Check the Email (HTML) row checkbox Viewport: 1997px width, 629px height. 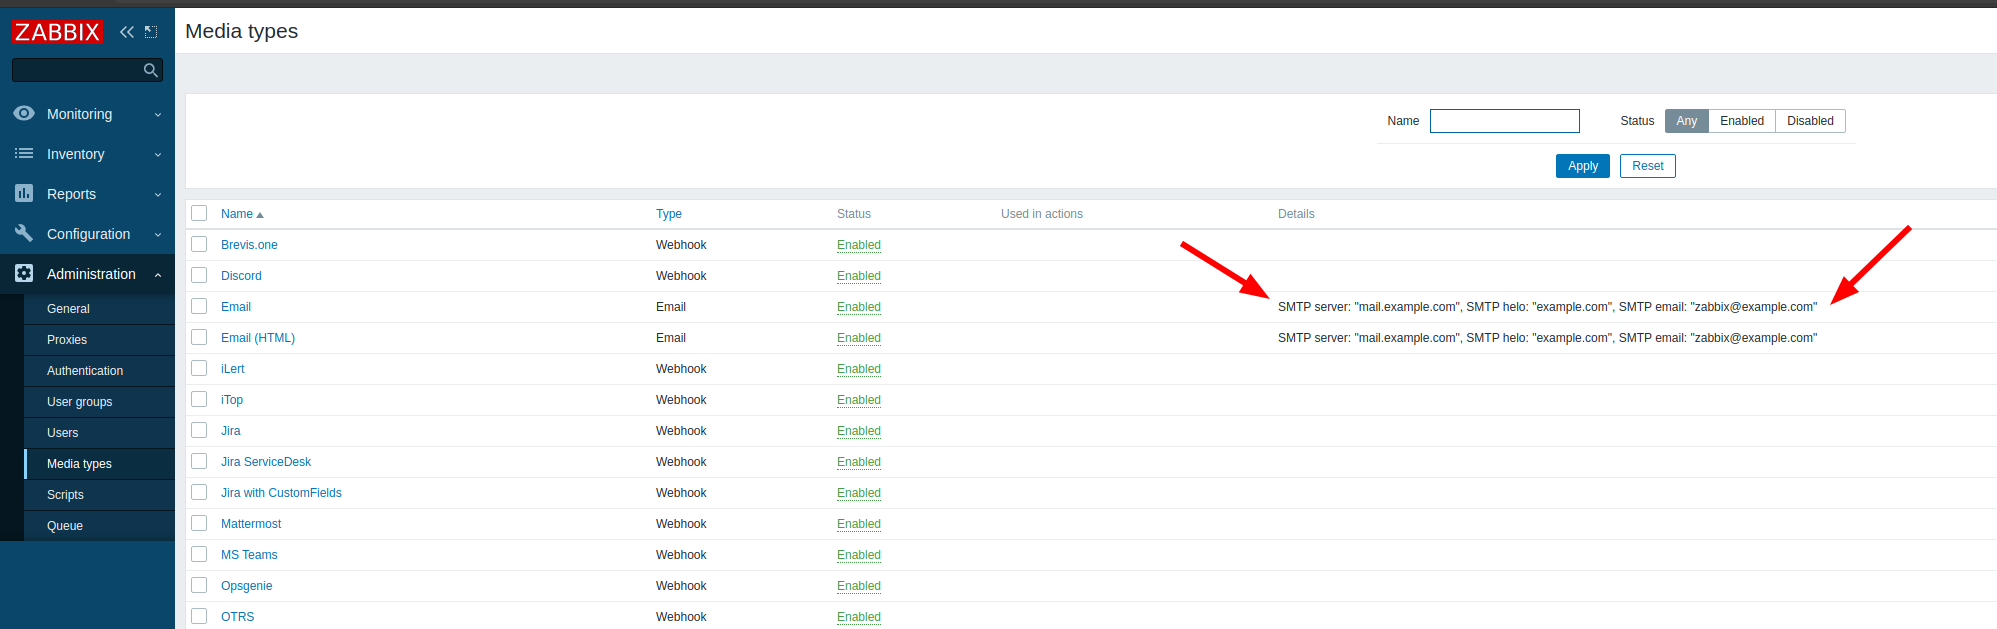[x=199, y=337]
